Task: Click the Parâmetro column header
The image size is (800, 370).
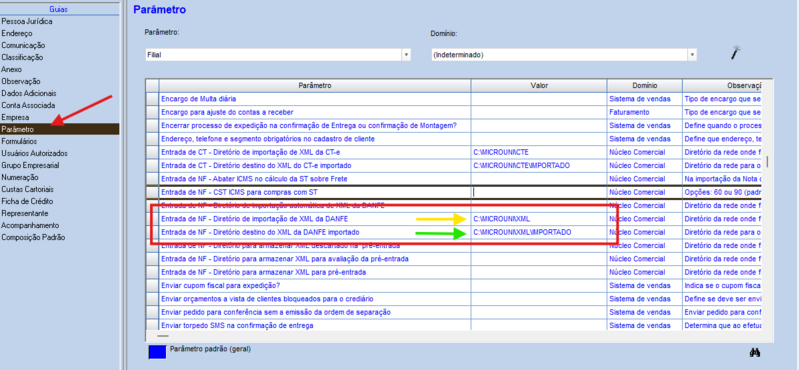Action: [315, 86]
